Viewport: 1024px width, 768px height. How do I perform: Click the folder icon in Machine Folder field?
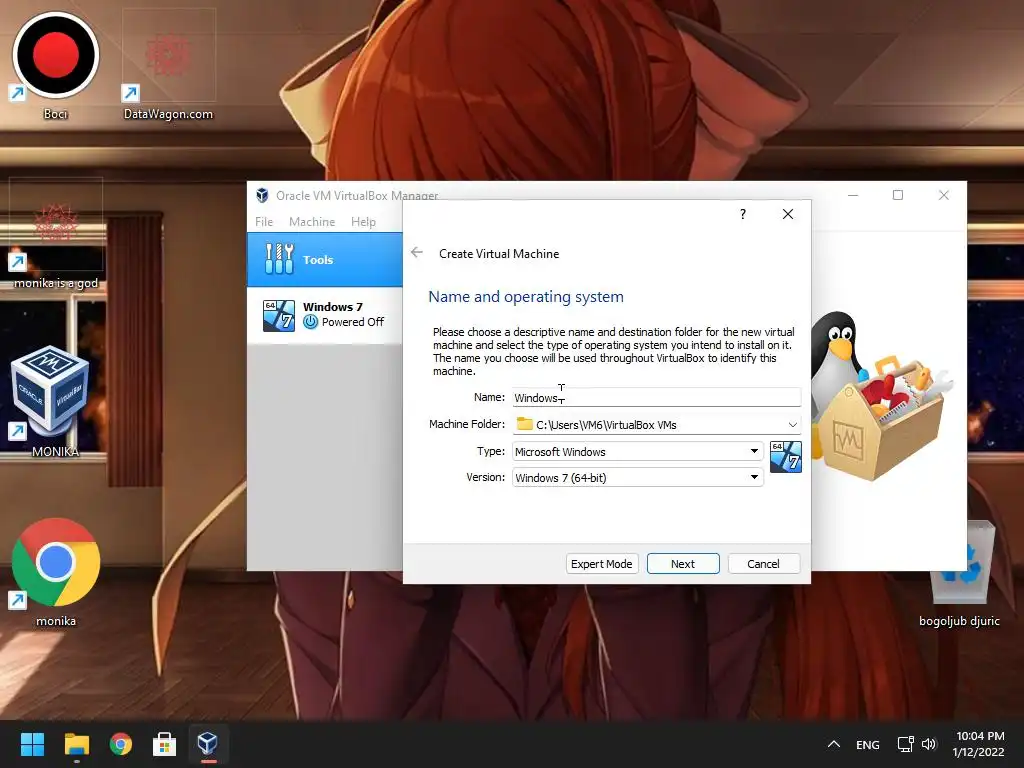tap(524, 424)
